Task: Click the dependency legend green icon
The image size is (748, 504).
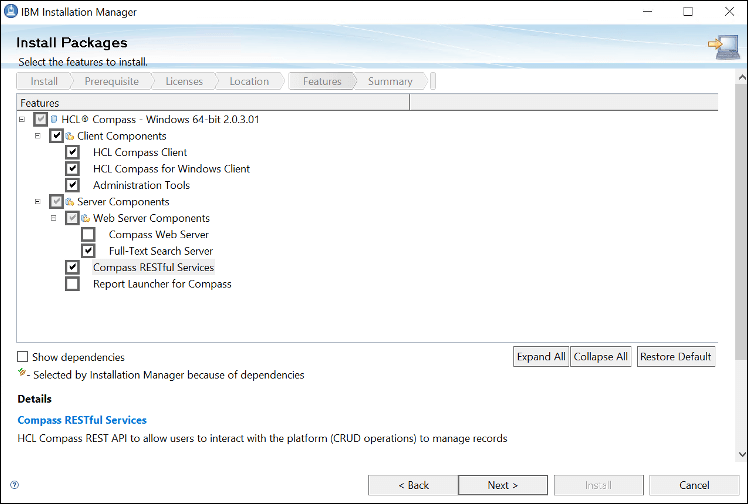Action: [22, 372]
